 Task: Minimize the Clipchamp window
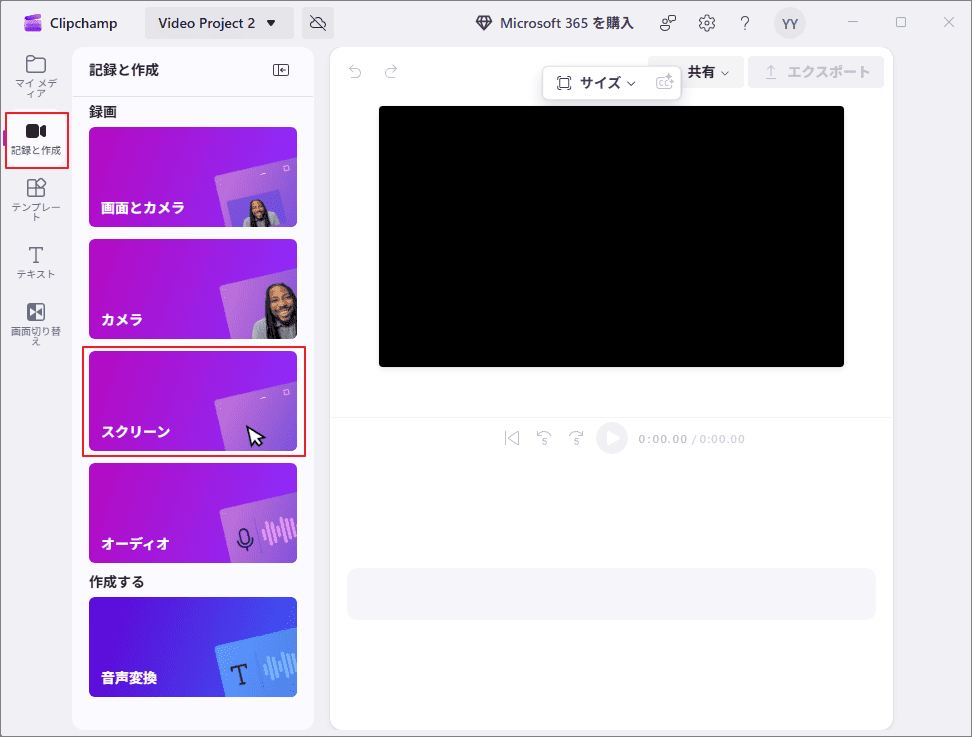click(853, 22)
